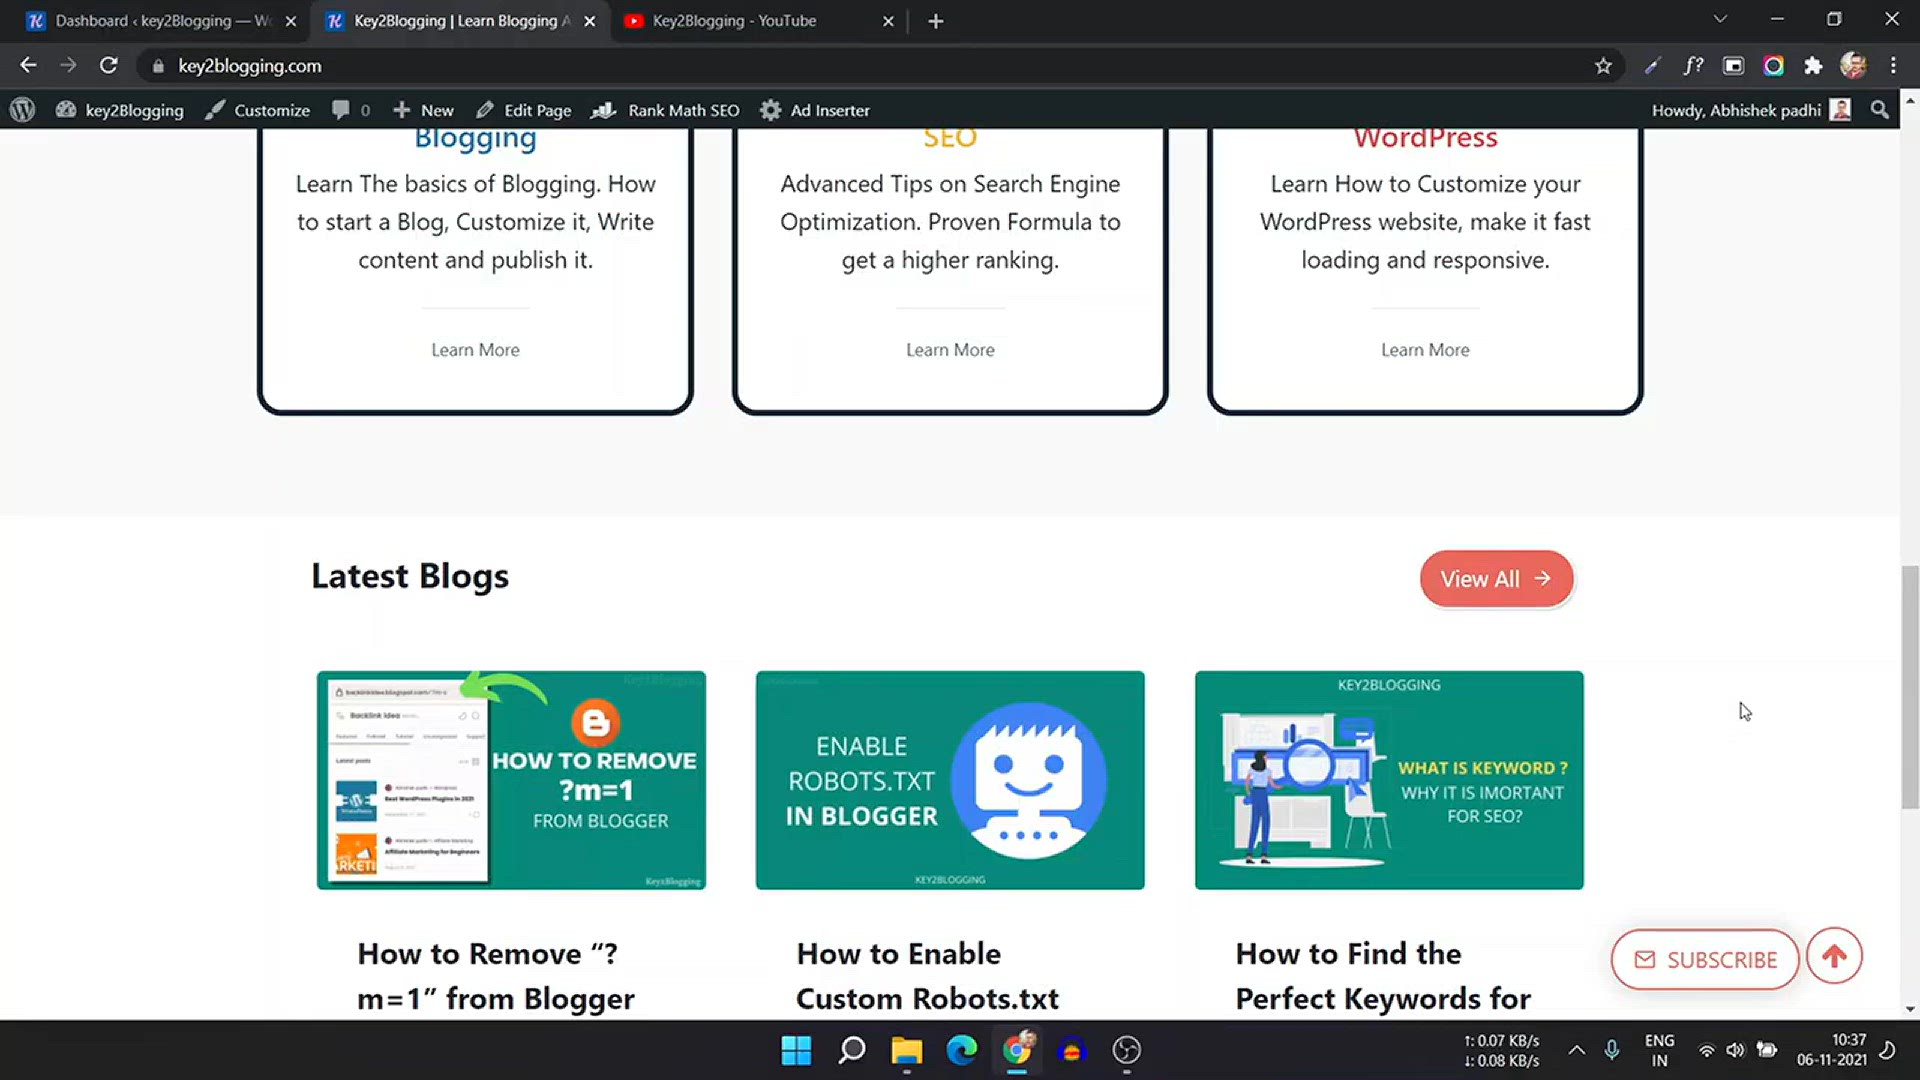Open the WordPress logo menu in admin bar
The image size is (1920, 1080).
22,110
